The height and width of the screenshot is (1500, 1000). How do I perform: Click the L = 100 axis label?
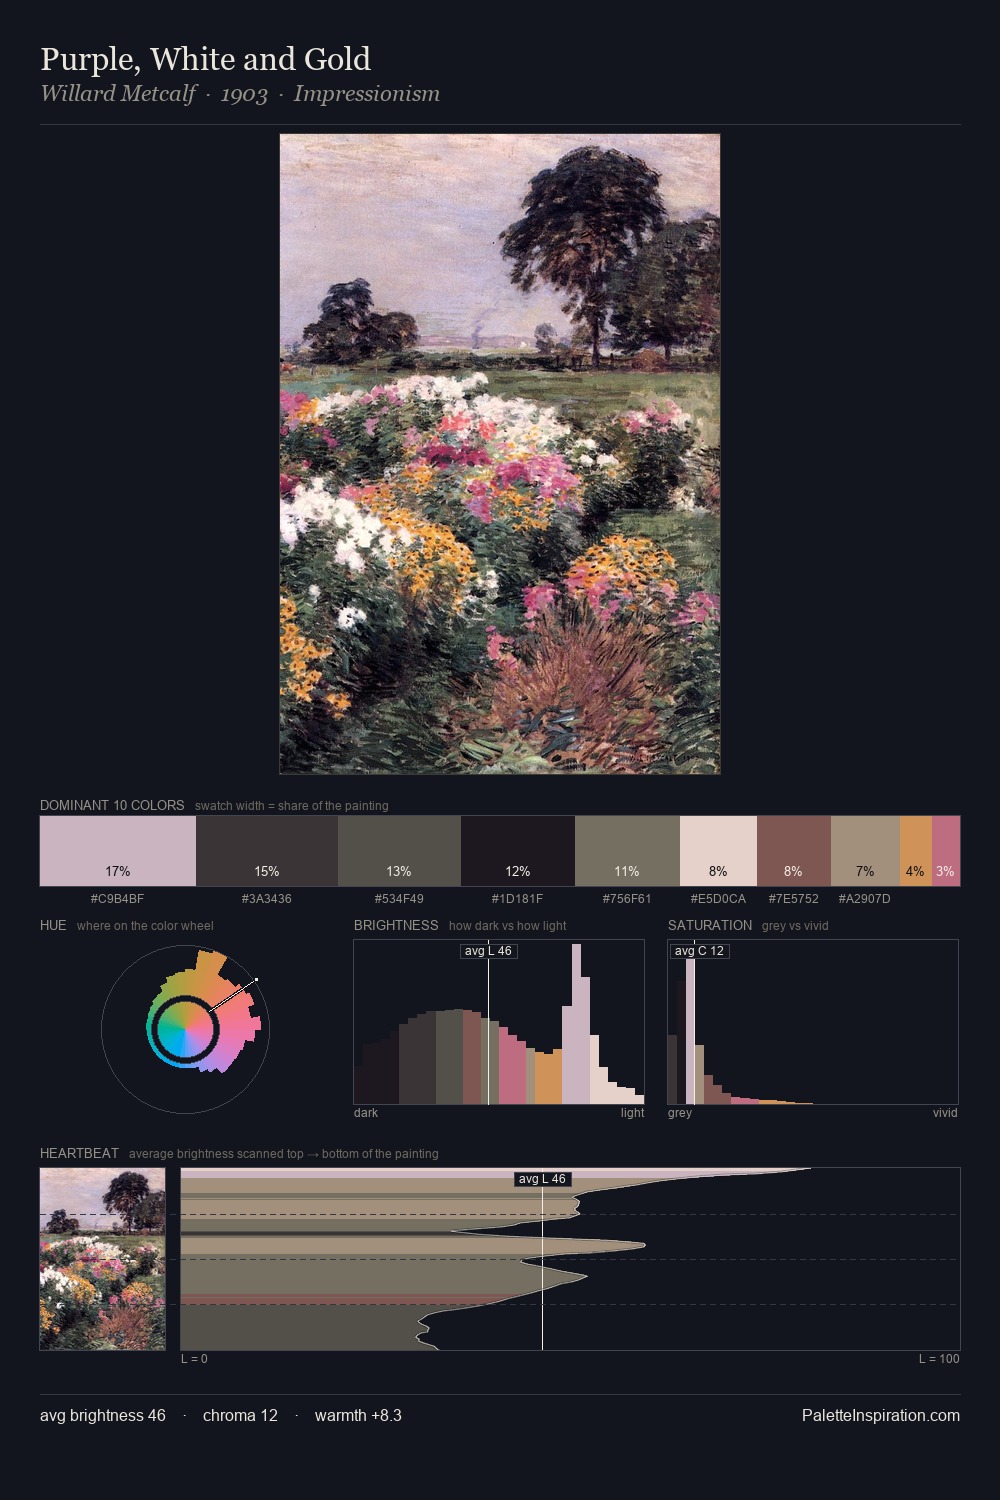pyautogui.click(x=939, y=1359)
